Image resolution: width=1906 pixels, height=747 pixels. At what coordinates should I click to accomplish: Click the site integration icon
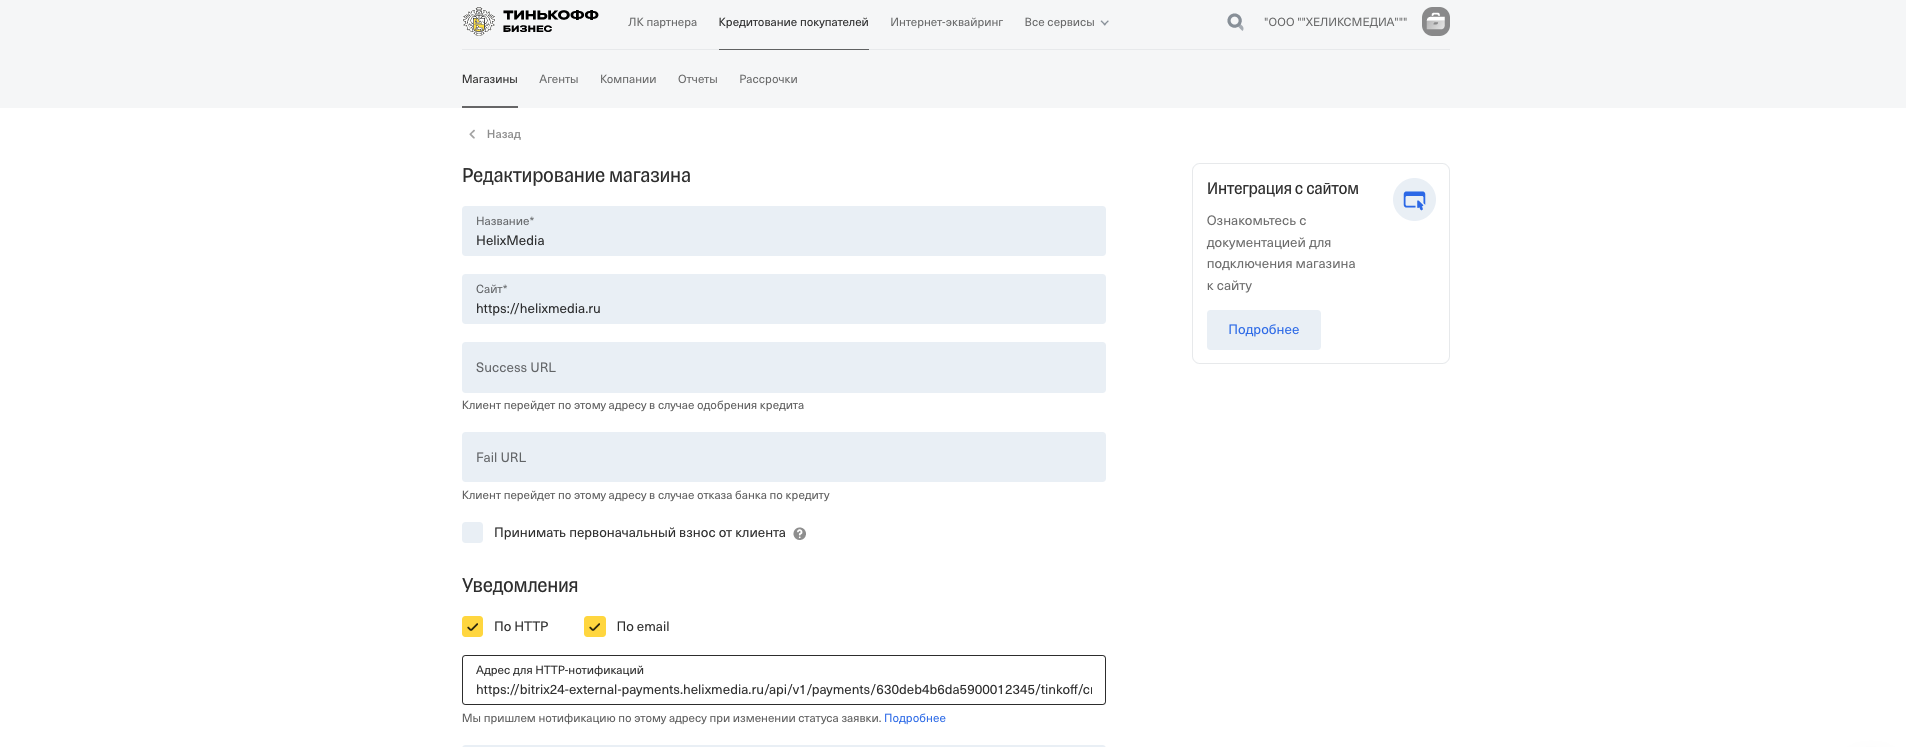click(x=1414, y=200)
